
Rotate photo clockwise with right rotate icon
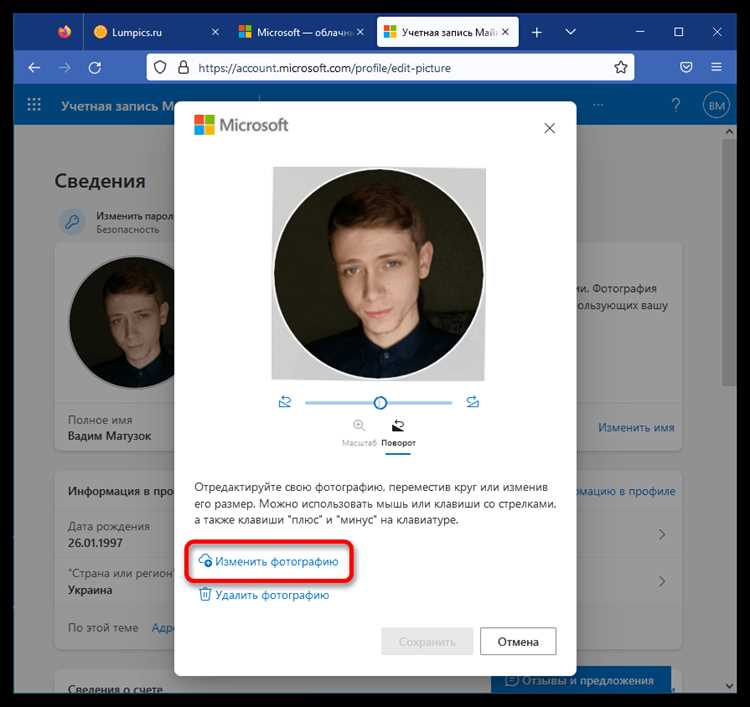click(x=472, y=402)
